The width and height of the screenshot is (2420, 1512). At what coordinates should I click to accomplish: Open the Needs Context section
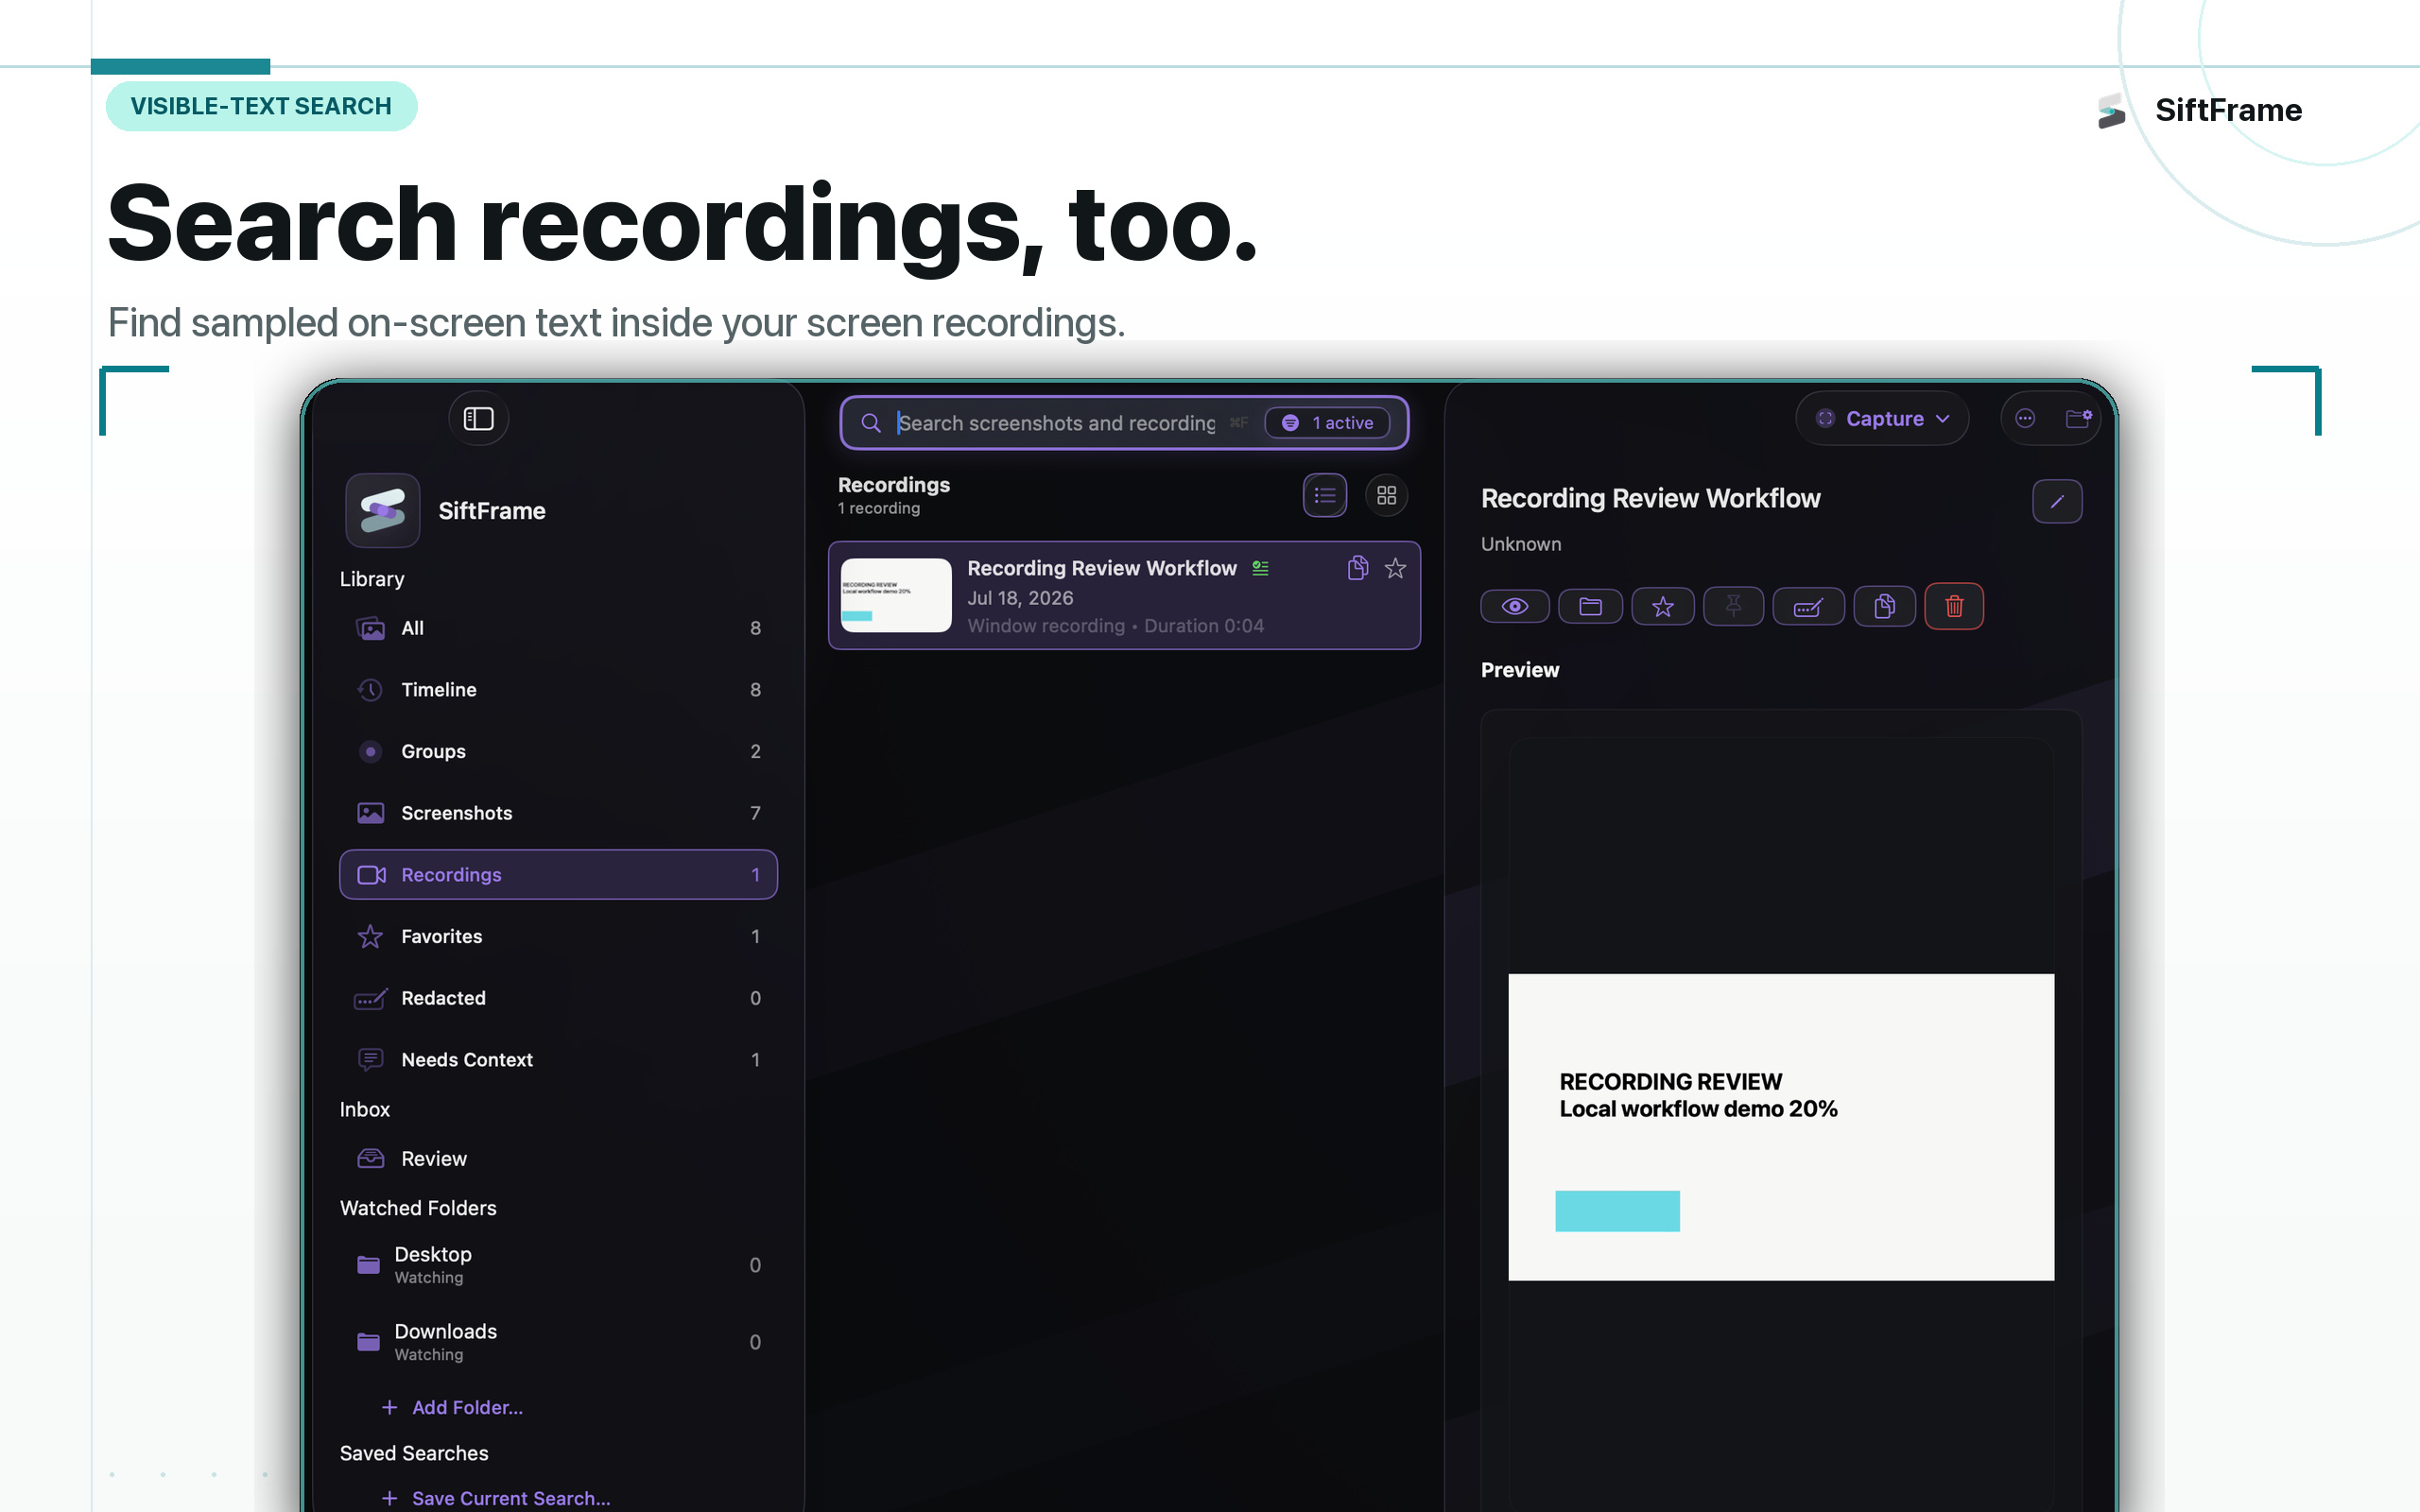pyautogui.click(x=558, y=1060)
